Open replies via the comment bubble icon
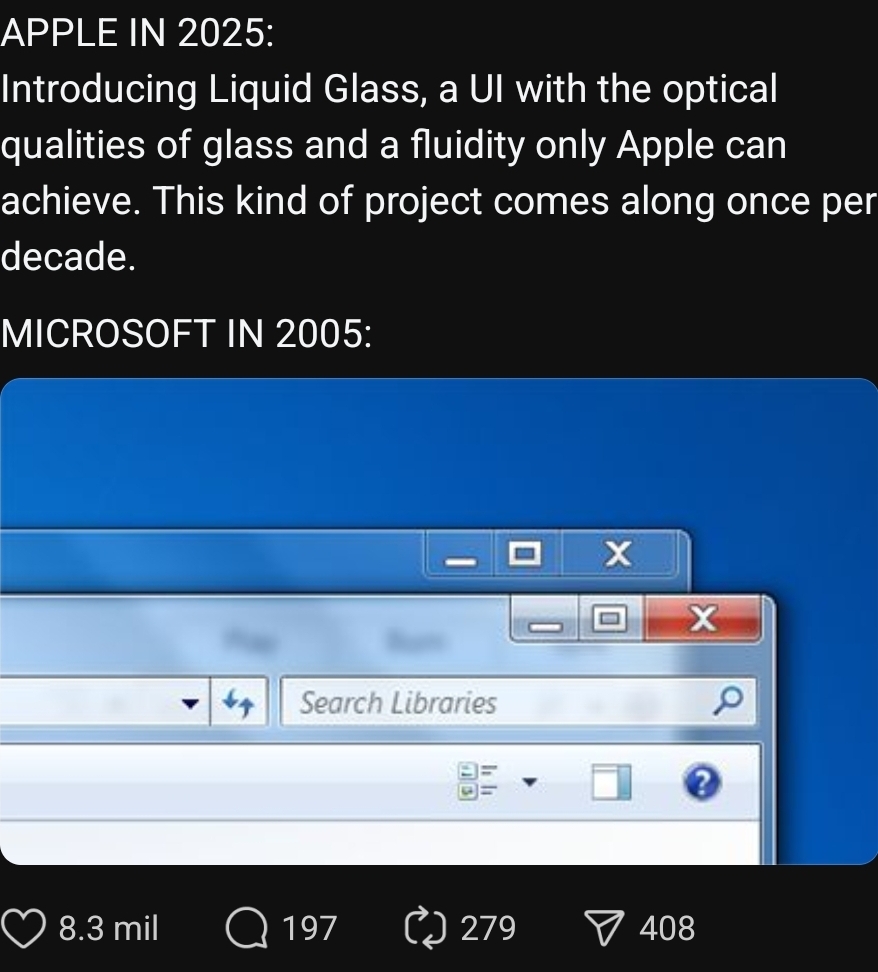 (x=247, y=928)
